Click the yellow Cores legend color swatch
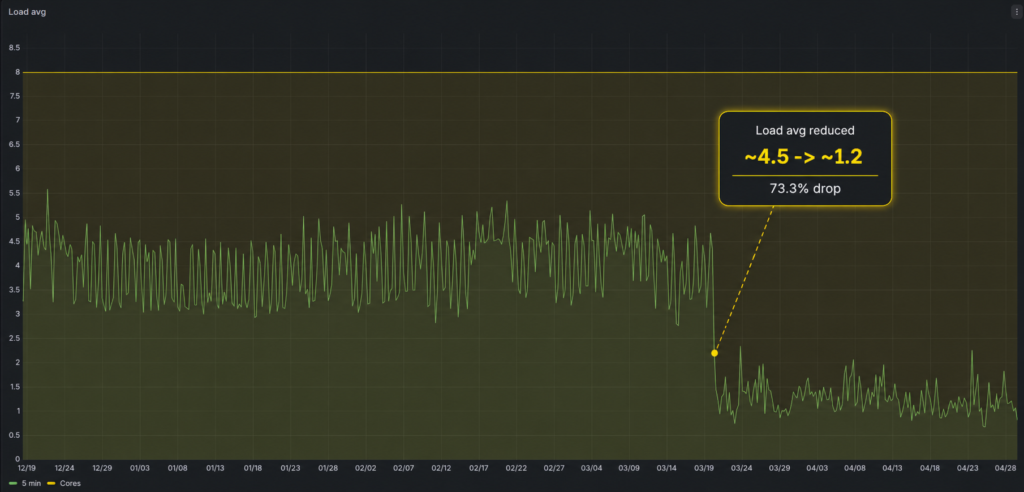Image resolution: width=1024 pixels, height=492 pixels. coord(52,484)
